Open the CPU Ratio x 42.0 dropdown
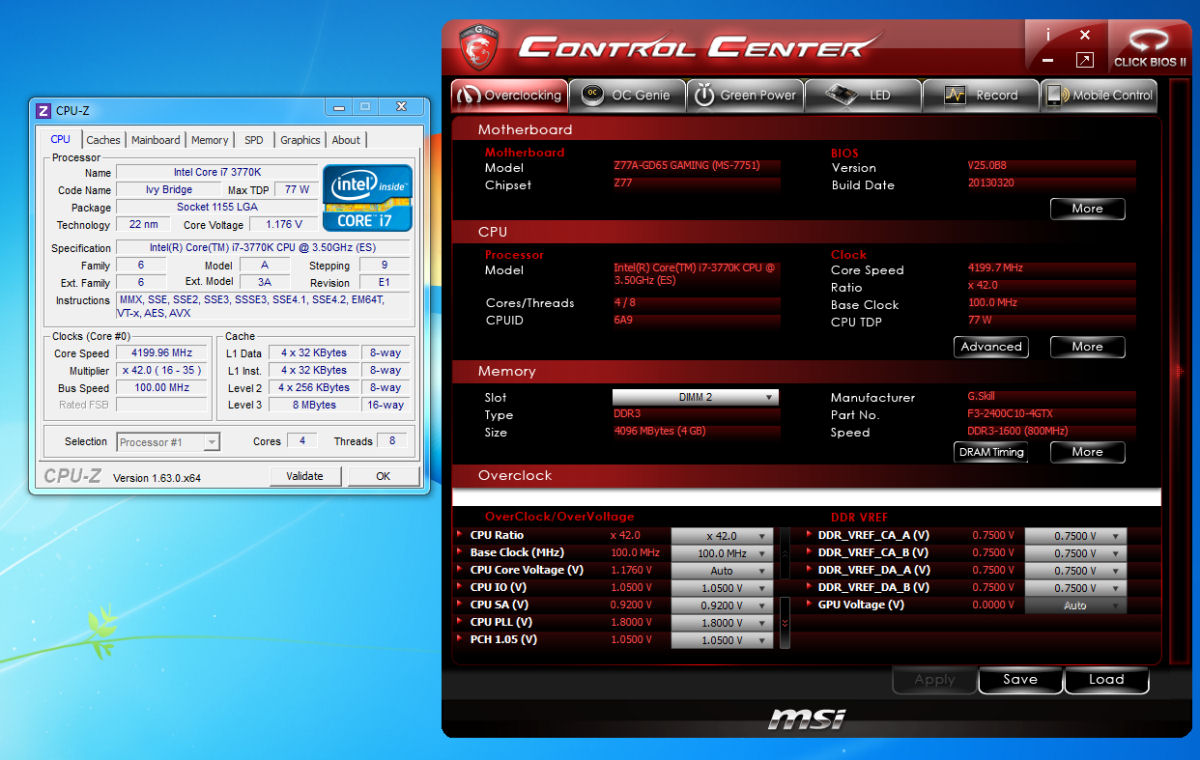Image resolution: width=1200 pixels, height=760 pixels. pyautogui.click(x=722, y=536)
